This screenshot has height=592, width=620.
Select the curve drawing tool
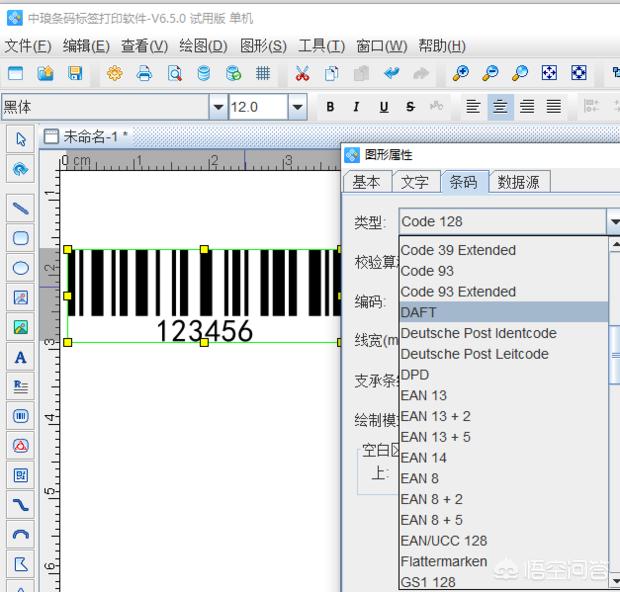point(21,505)
